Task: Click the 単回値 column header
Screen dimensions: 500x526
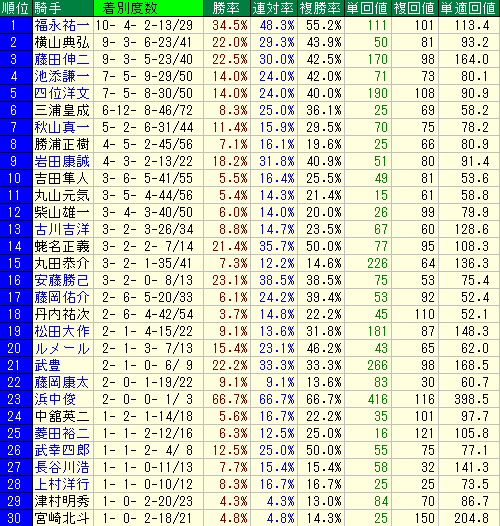Action: [x=368, y=8]
